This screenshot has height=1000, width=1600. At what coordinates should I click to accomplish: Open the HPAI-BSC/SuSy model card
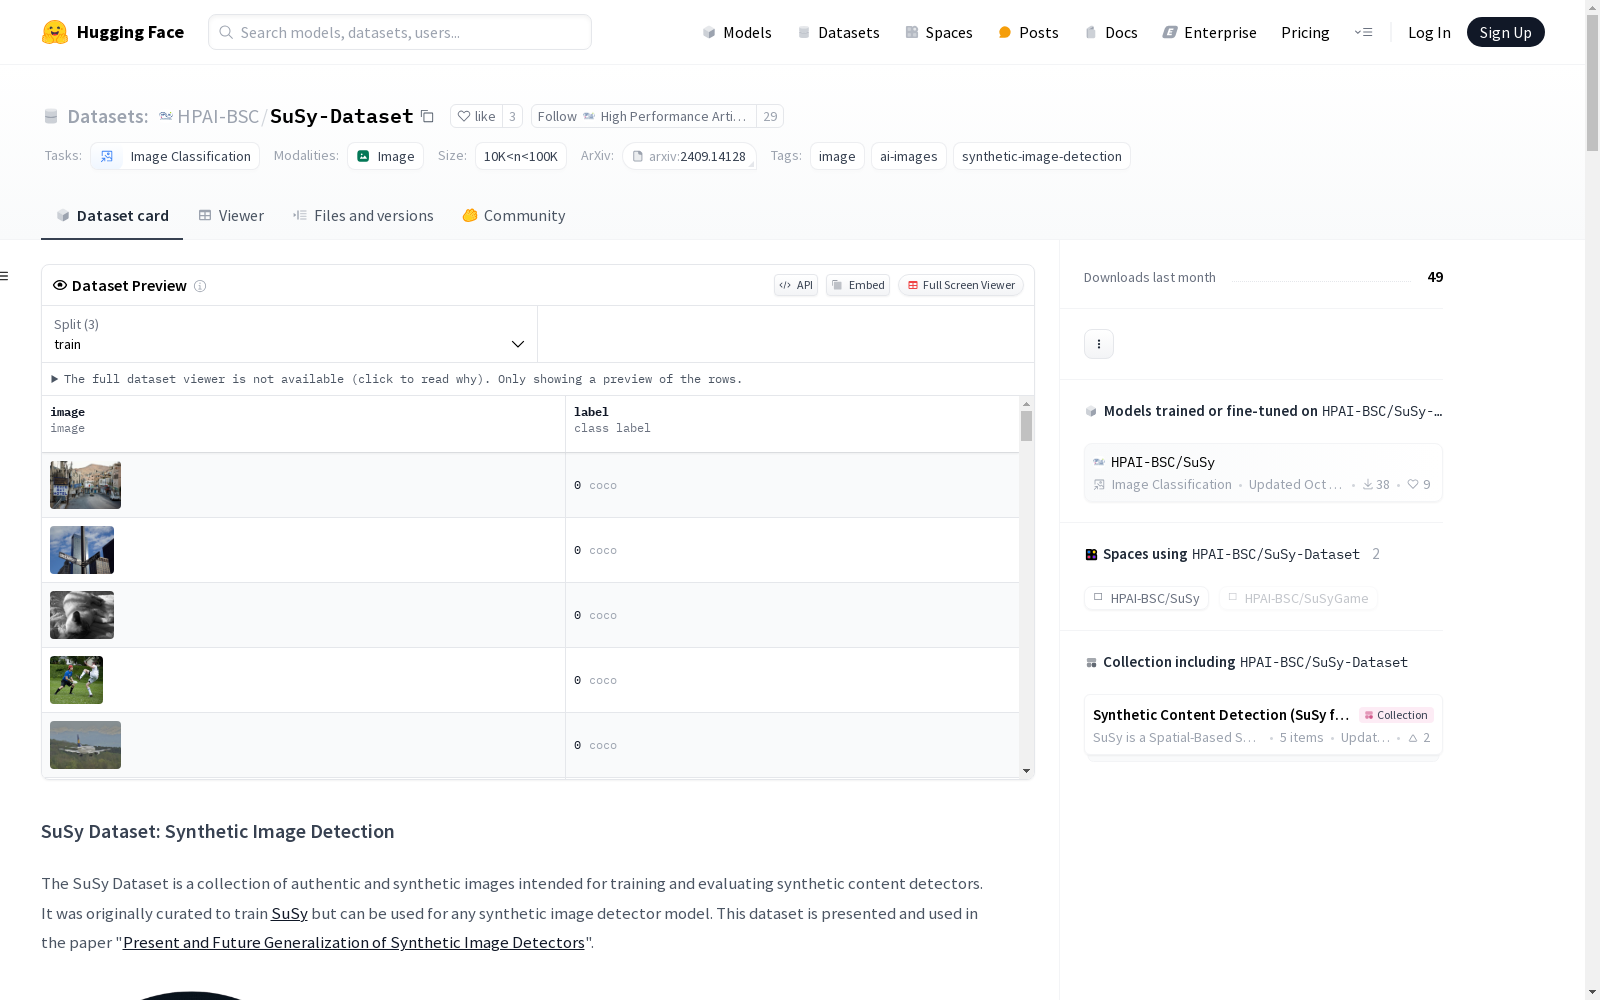coord(1263,473)
